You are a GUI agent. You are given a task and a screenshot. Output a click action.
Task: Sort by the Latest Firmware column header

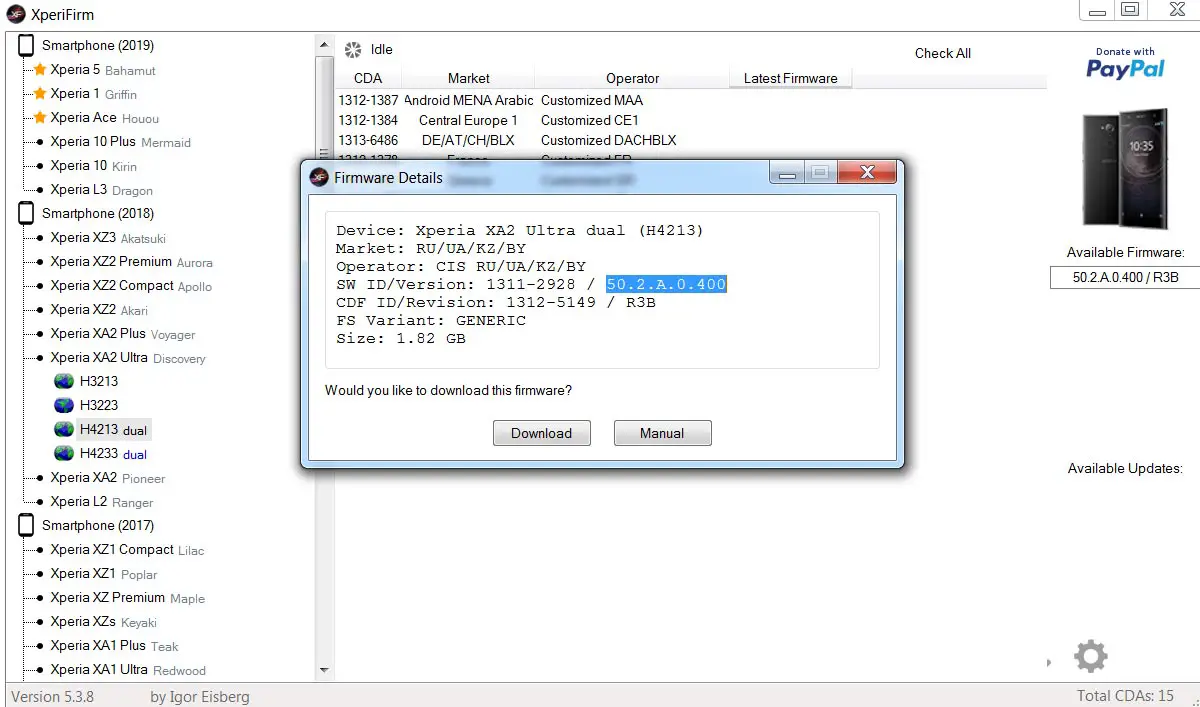pyautogui.click(x=790, y=78)
